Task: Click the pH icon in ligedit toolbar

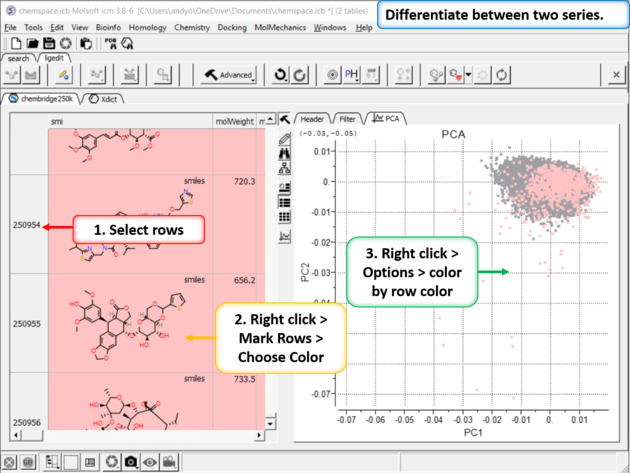Action: pyautogui.click(x=352, y=75)
